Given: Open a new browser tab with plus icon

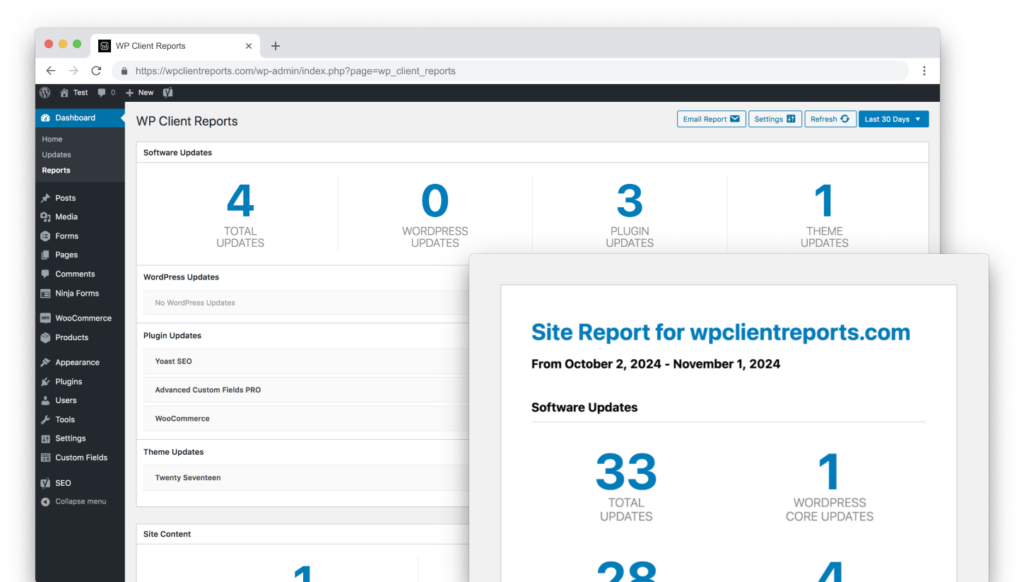Looking at the screenshot, I should click(x=276, y=46).
